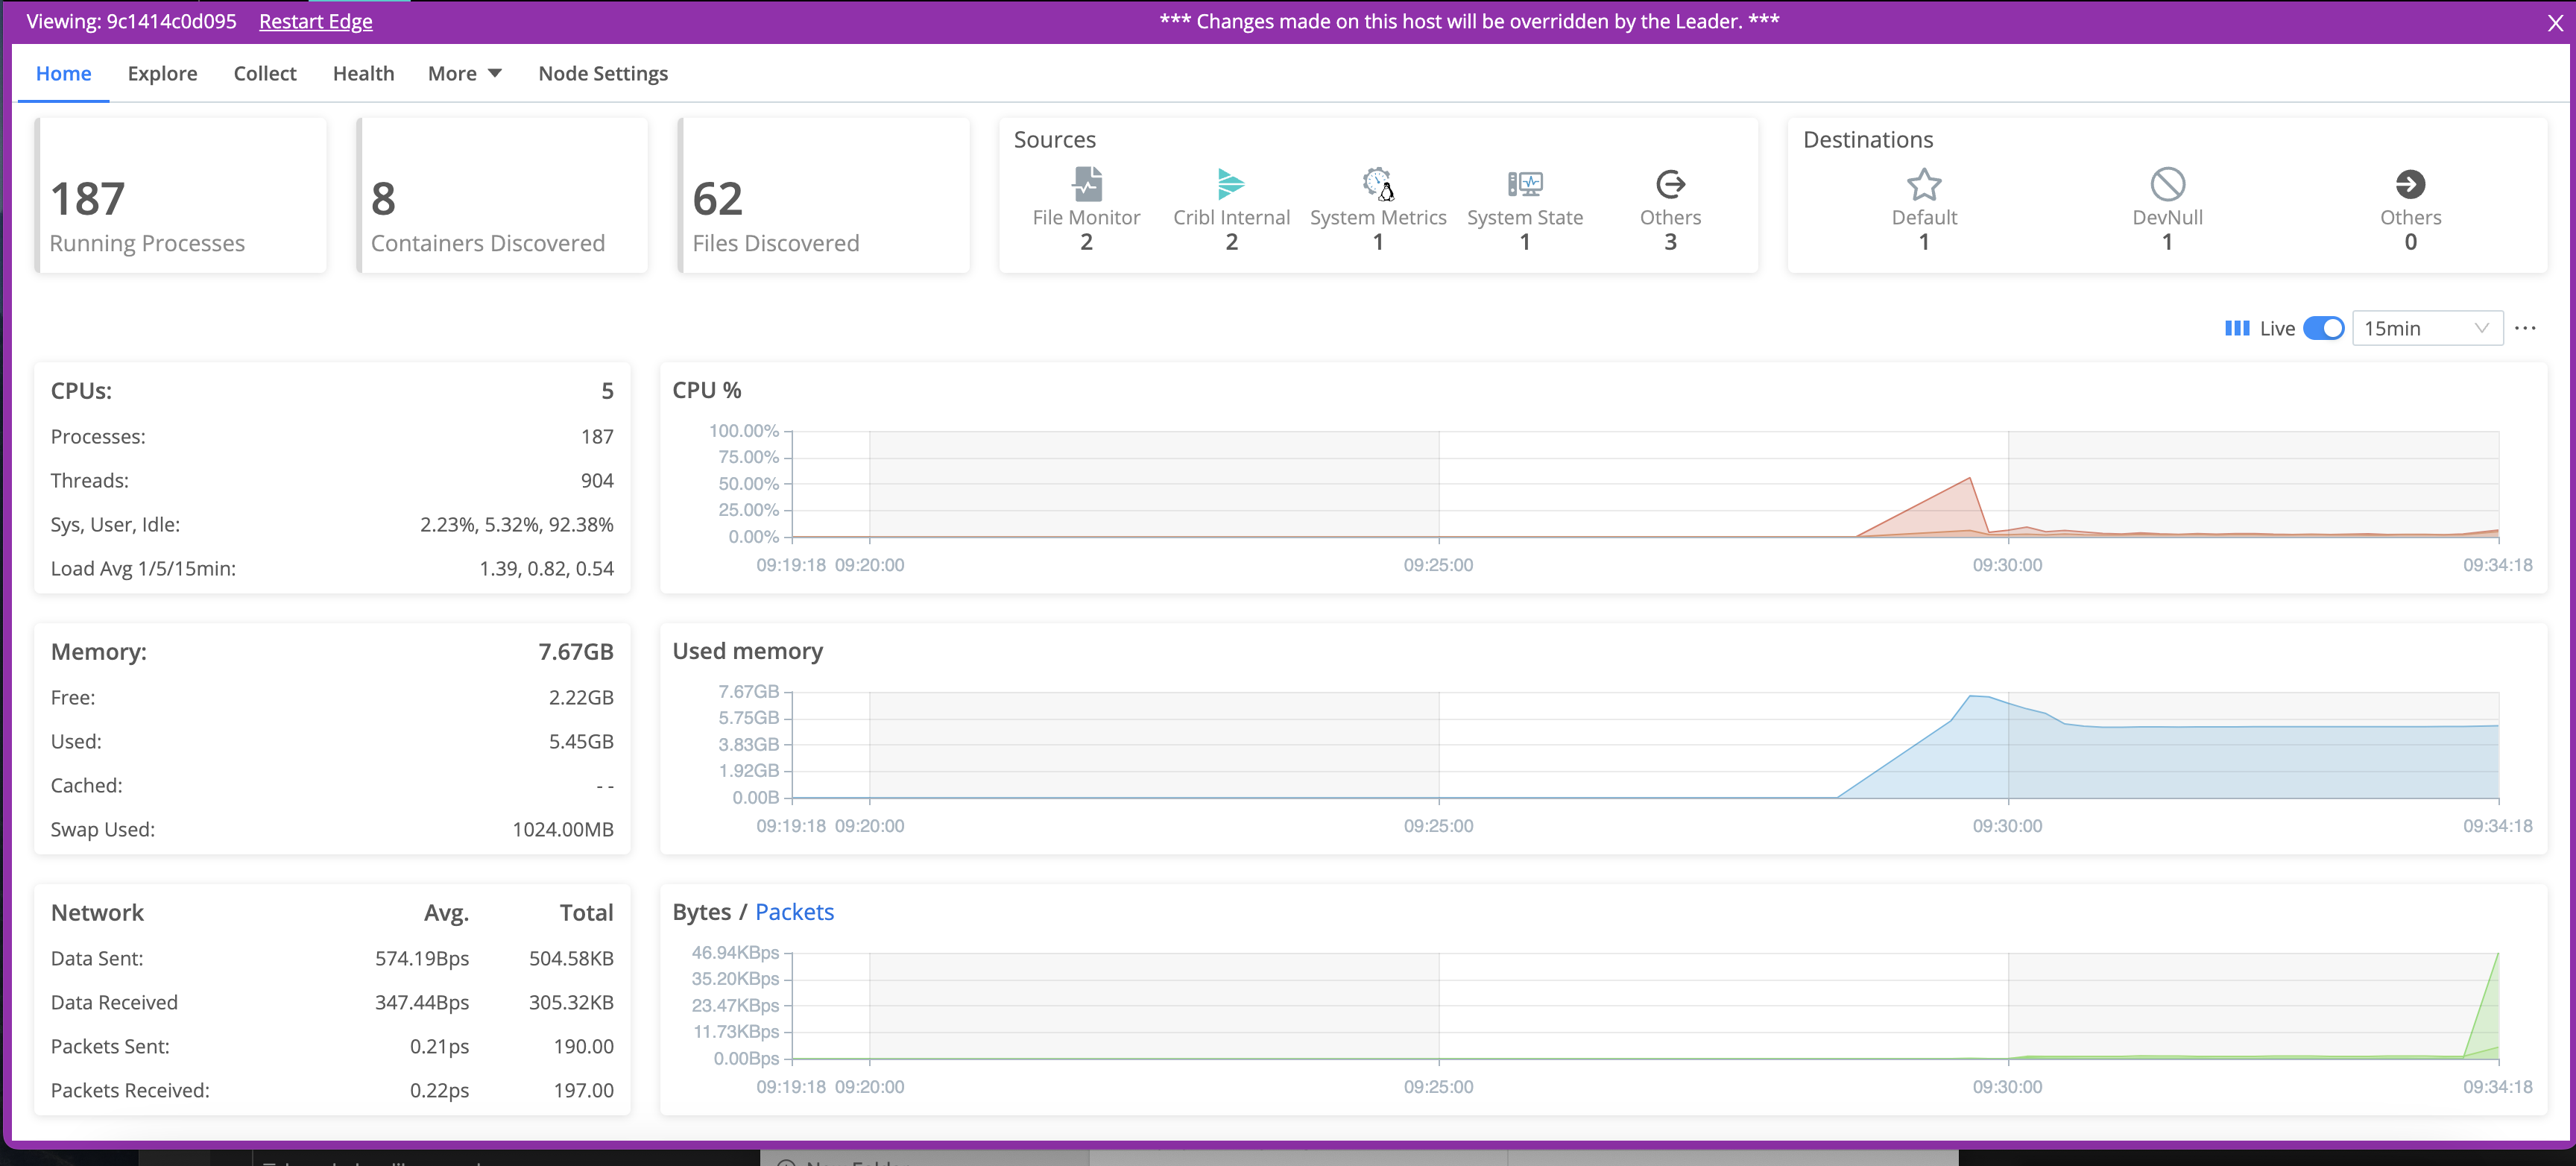Switch network chart to Packets
Screen dimensions: 2576x1166
(794, 911)
